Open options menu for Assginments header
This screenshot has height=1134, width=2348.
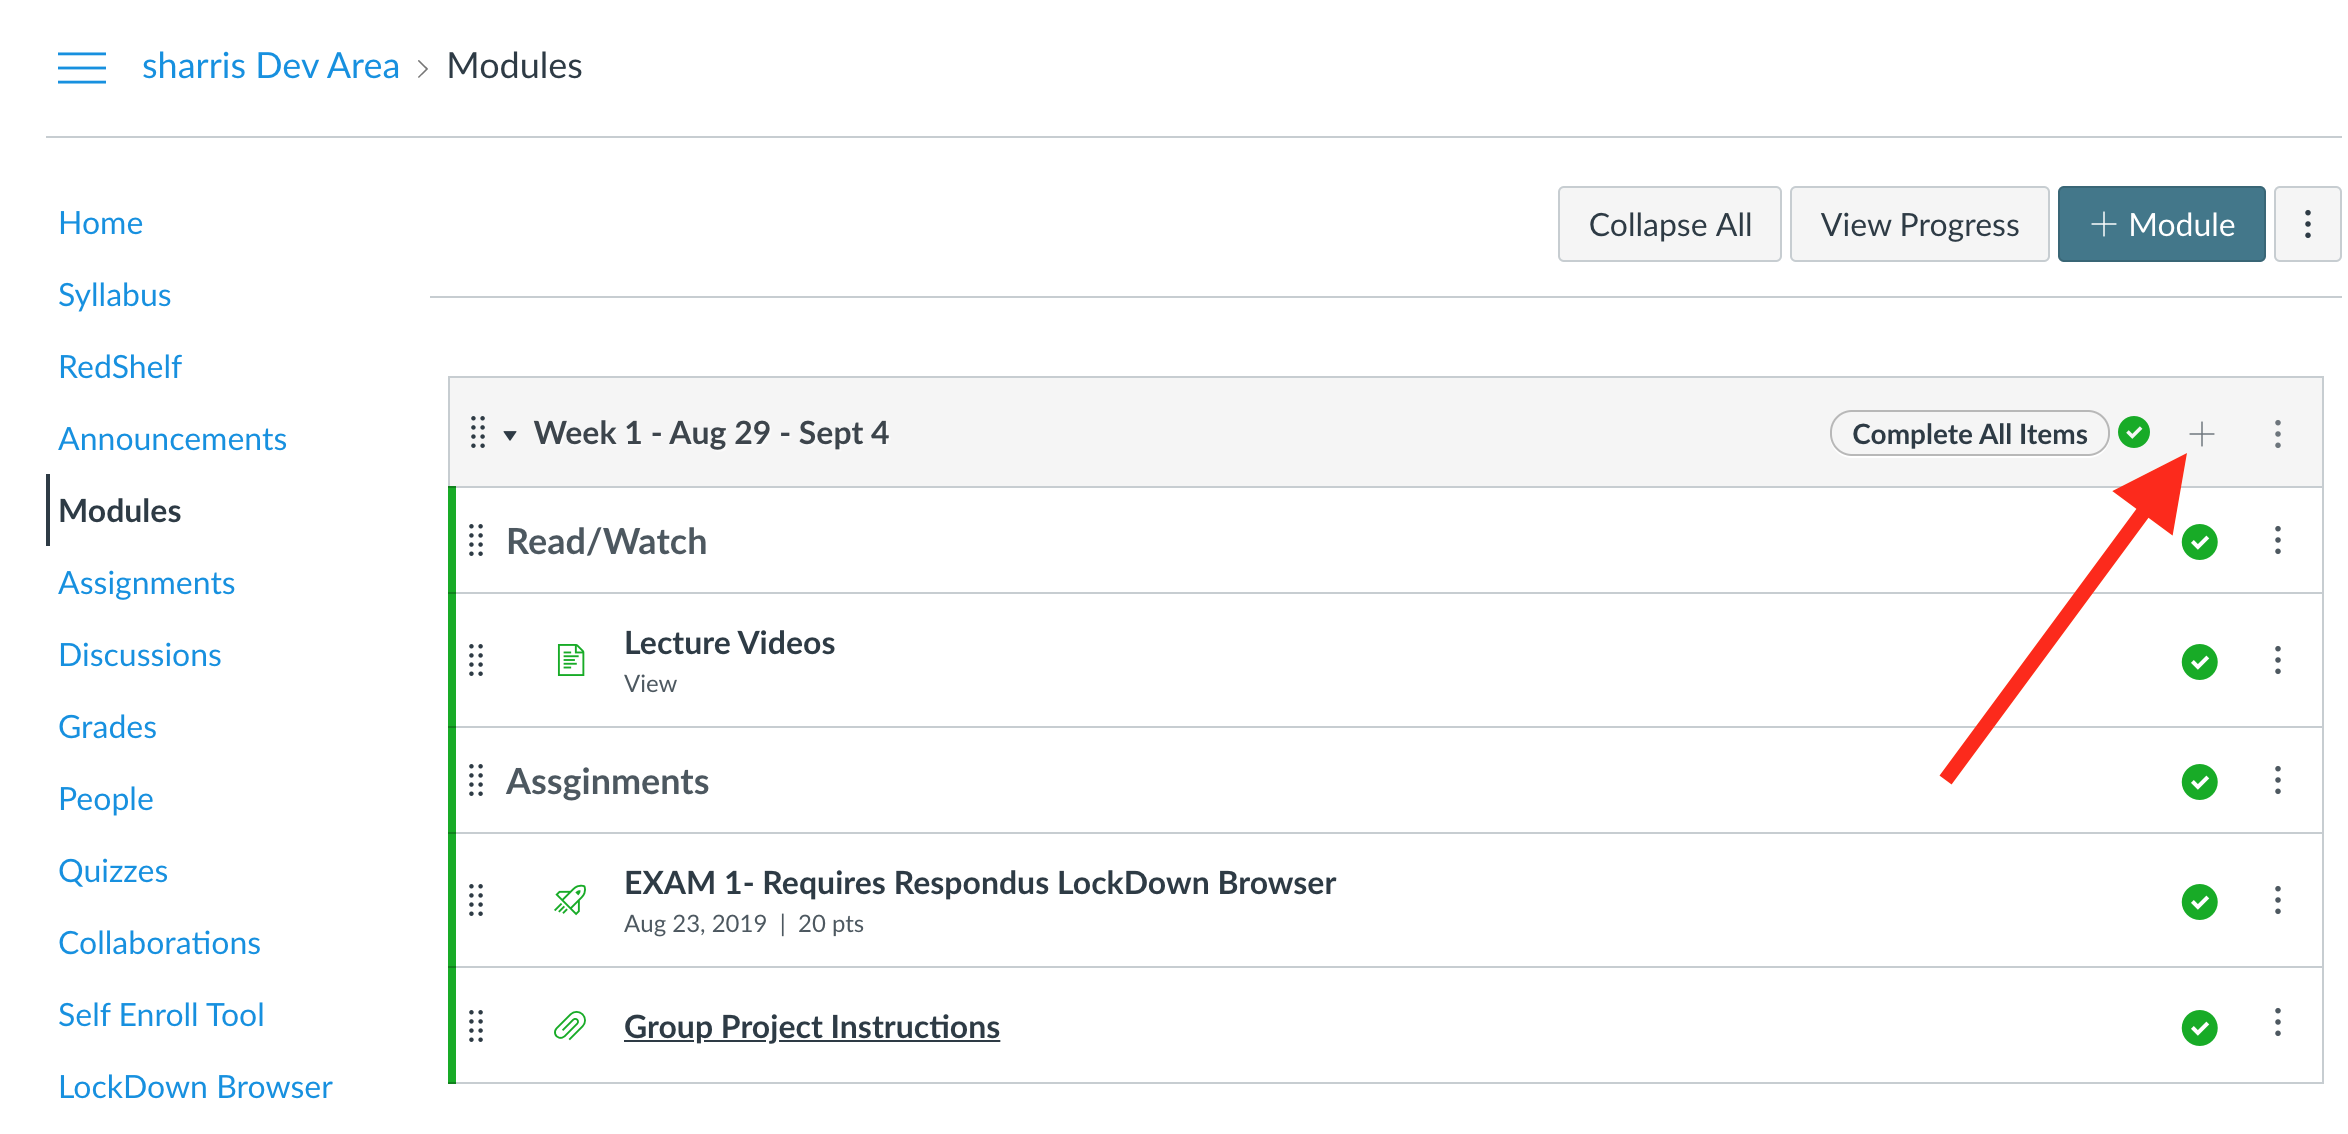[x=2277, y=780]
